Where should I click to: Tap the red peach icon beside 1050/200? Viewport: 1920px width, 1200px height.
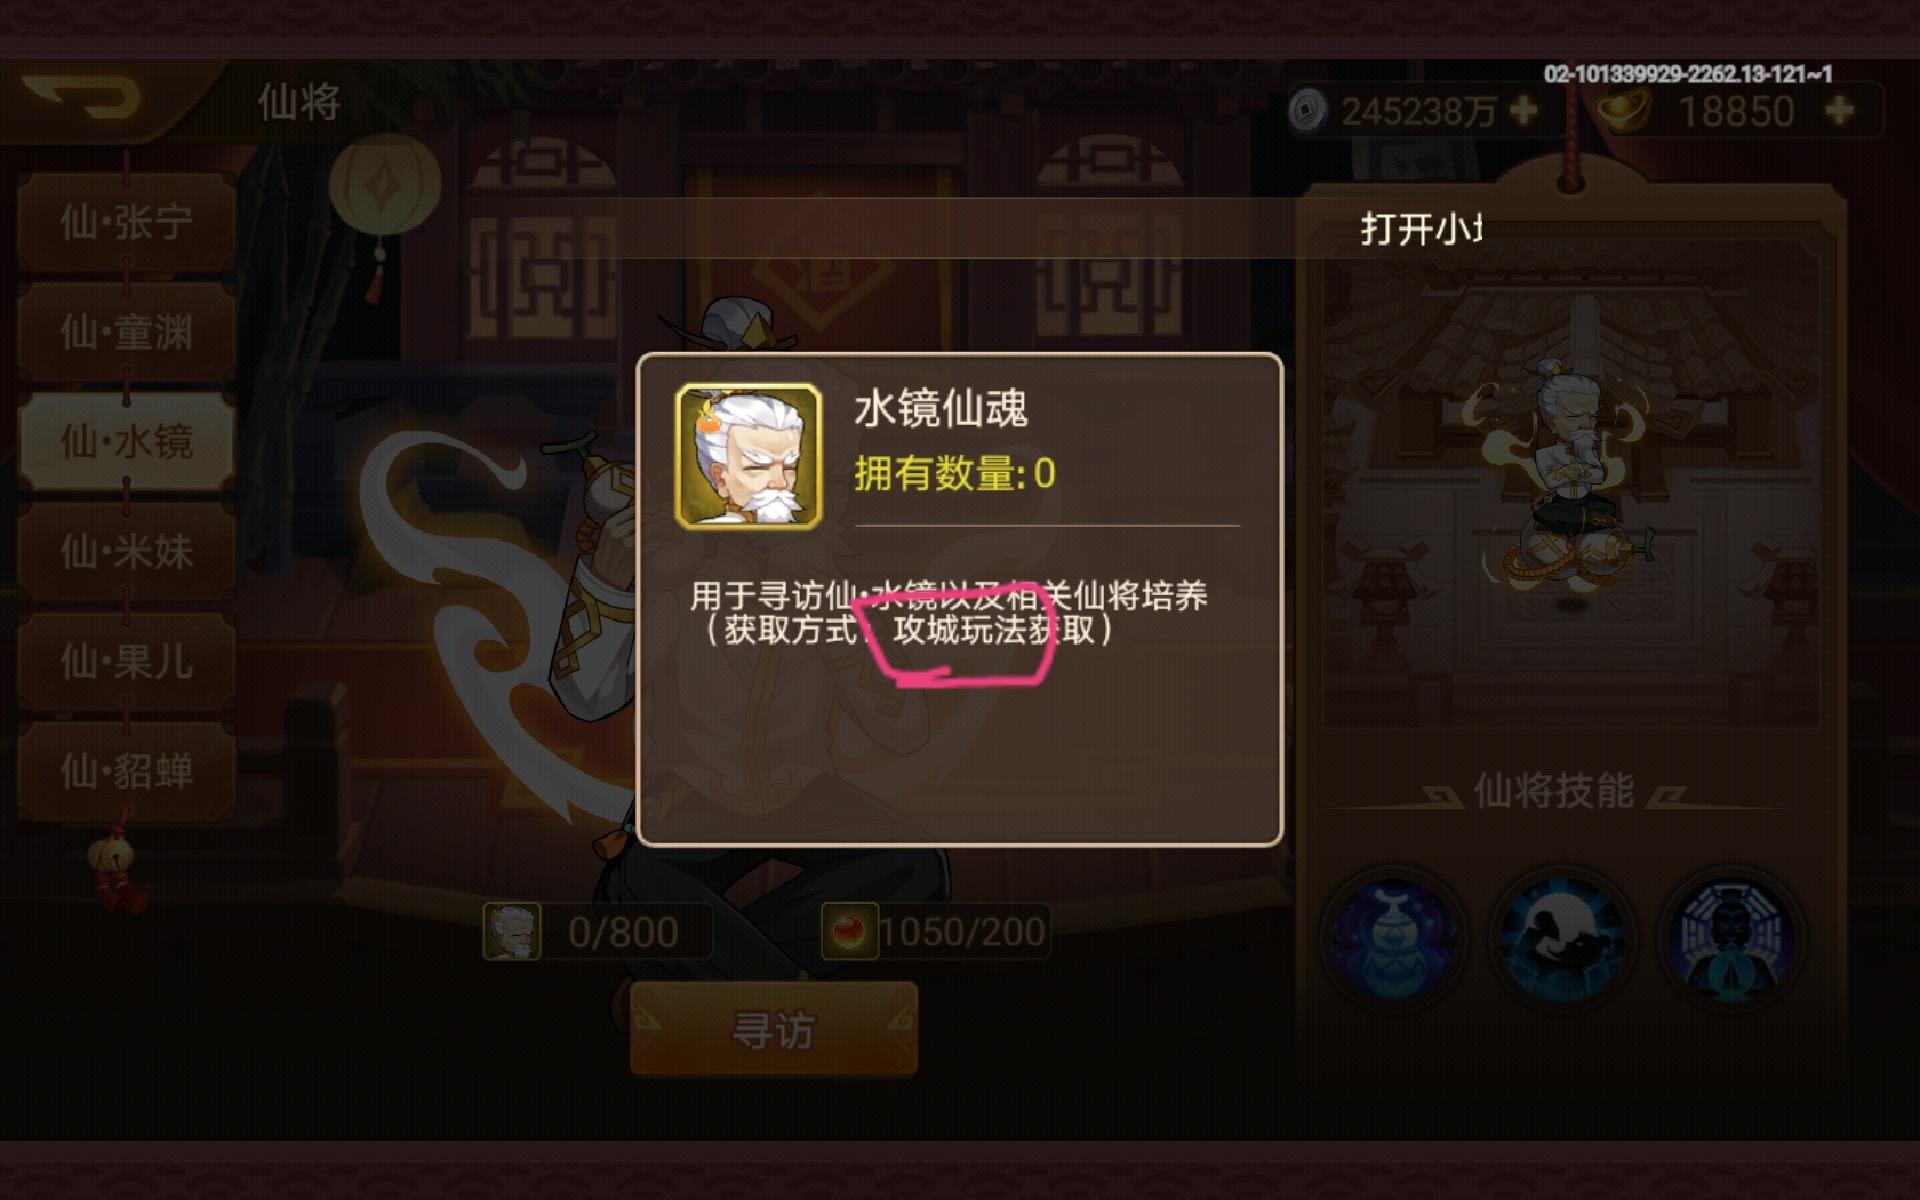pos(849,931)
